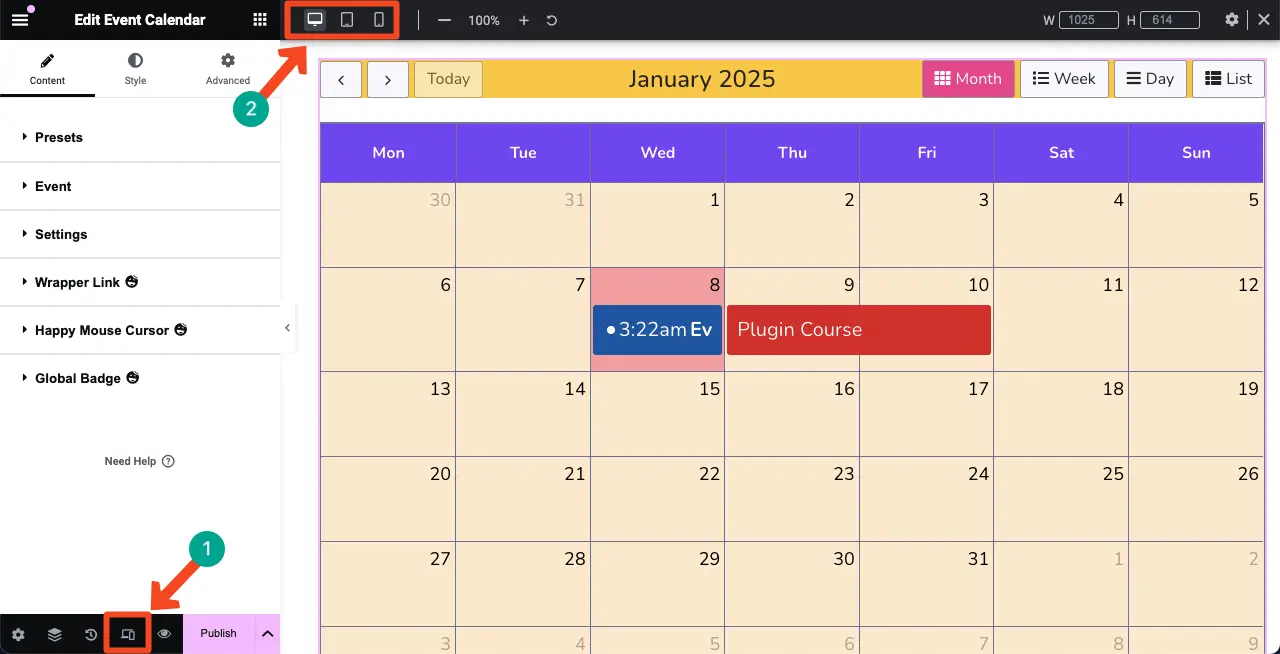Viewport: 1280px width, 654px height.
Task: Reset the preview zoom level
Action: (x=551, y=20)
